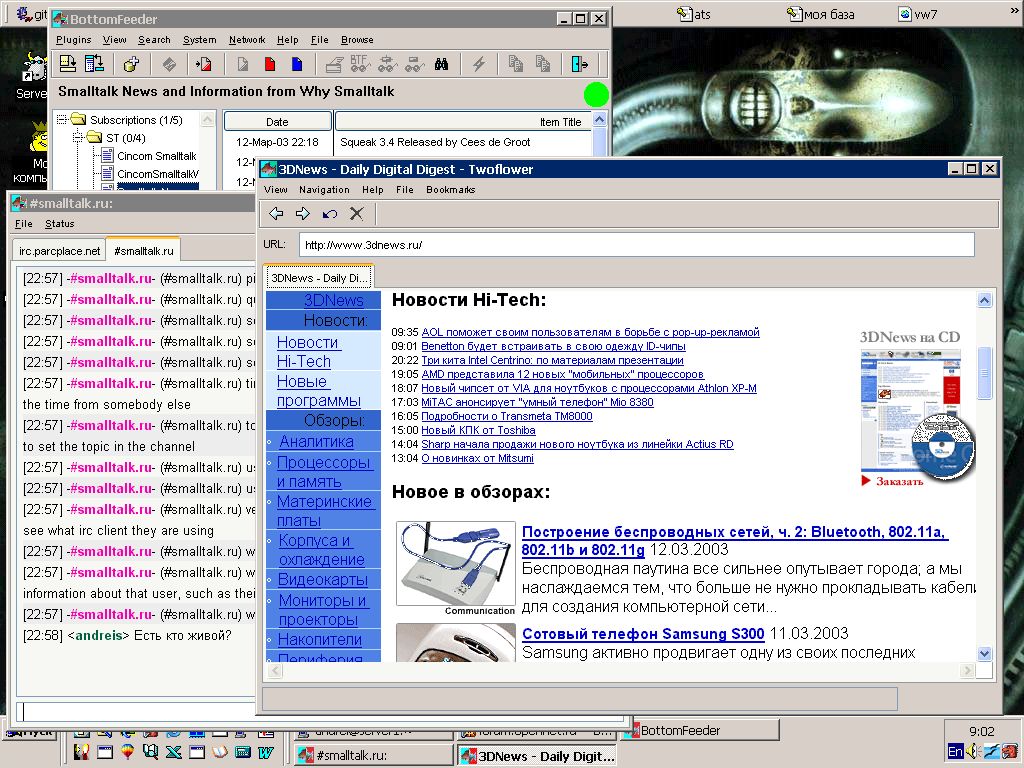The height and width of the screenshot is (768, 1024).
Task: Click the URL input field in Twoflower
Action: coord(637,245)
